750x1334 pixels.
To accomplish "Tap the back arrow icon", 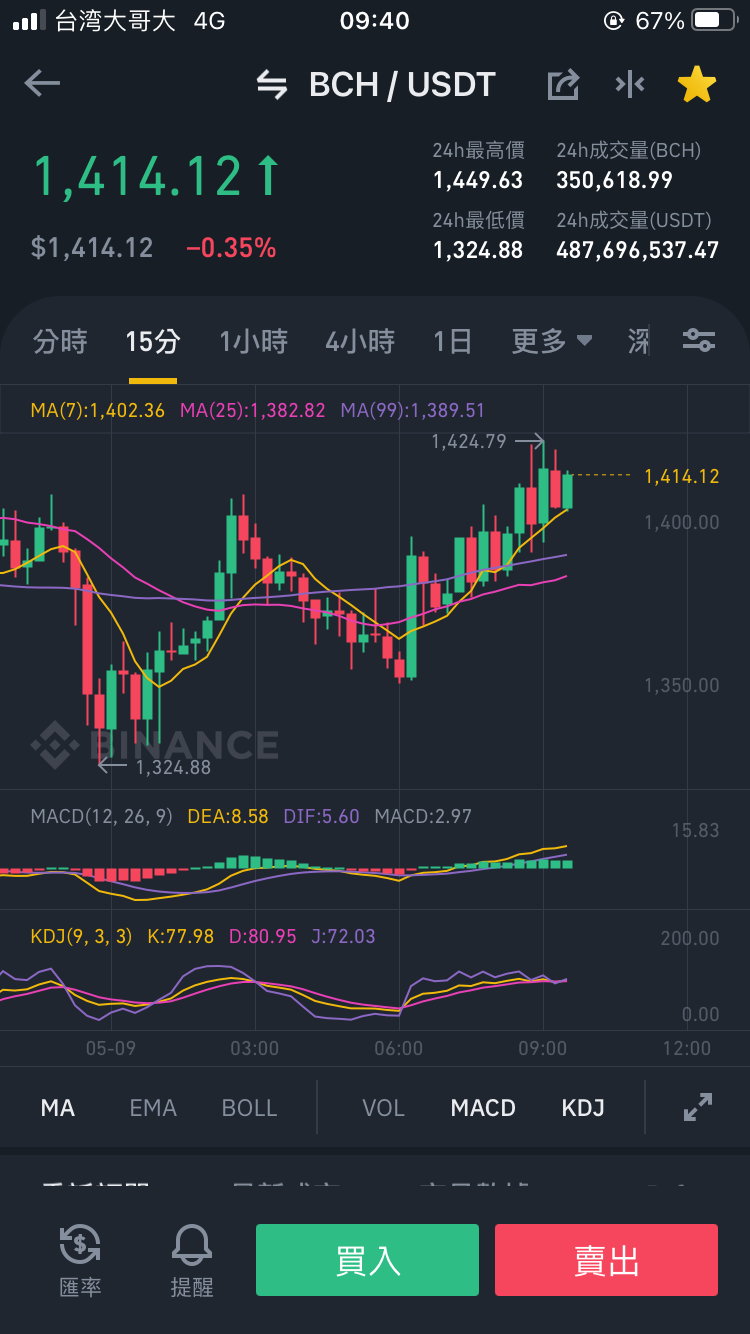I will [x=42, y=83].
